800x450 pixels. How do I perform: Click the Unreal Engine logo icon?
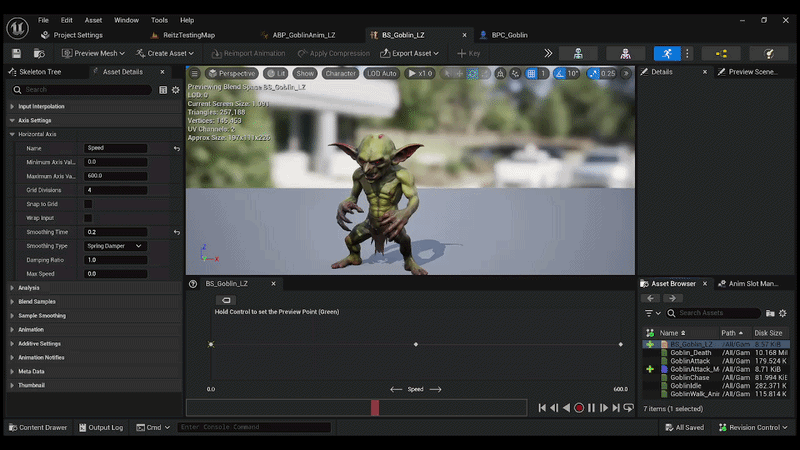[17, 28]
